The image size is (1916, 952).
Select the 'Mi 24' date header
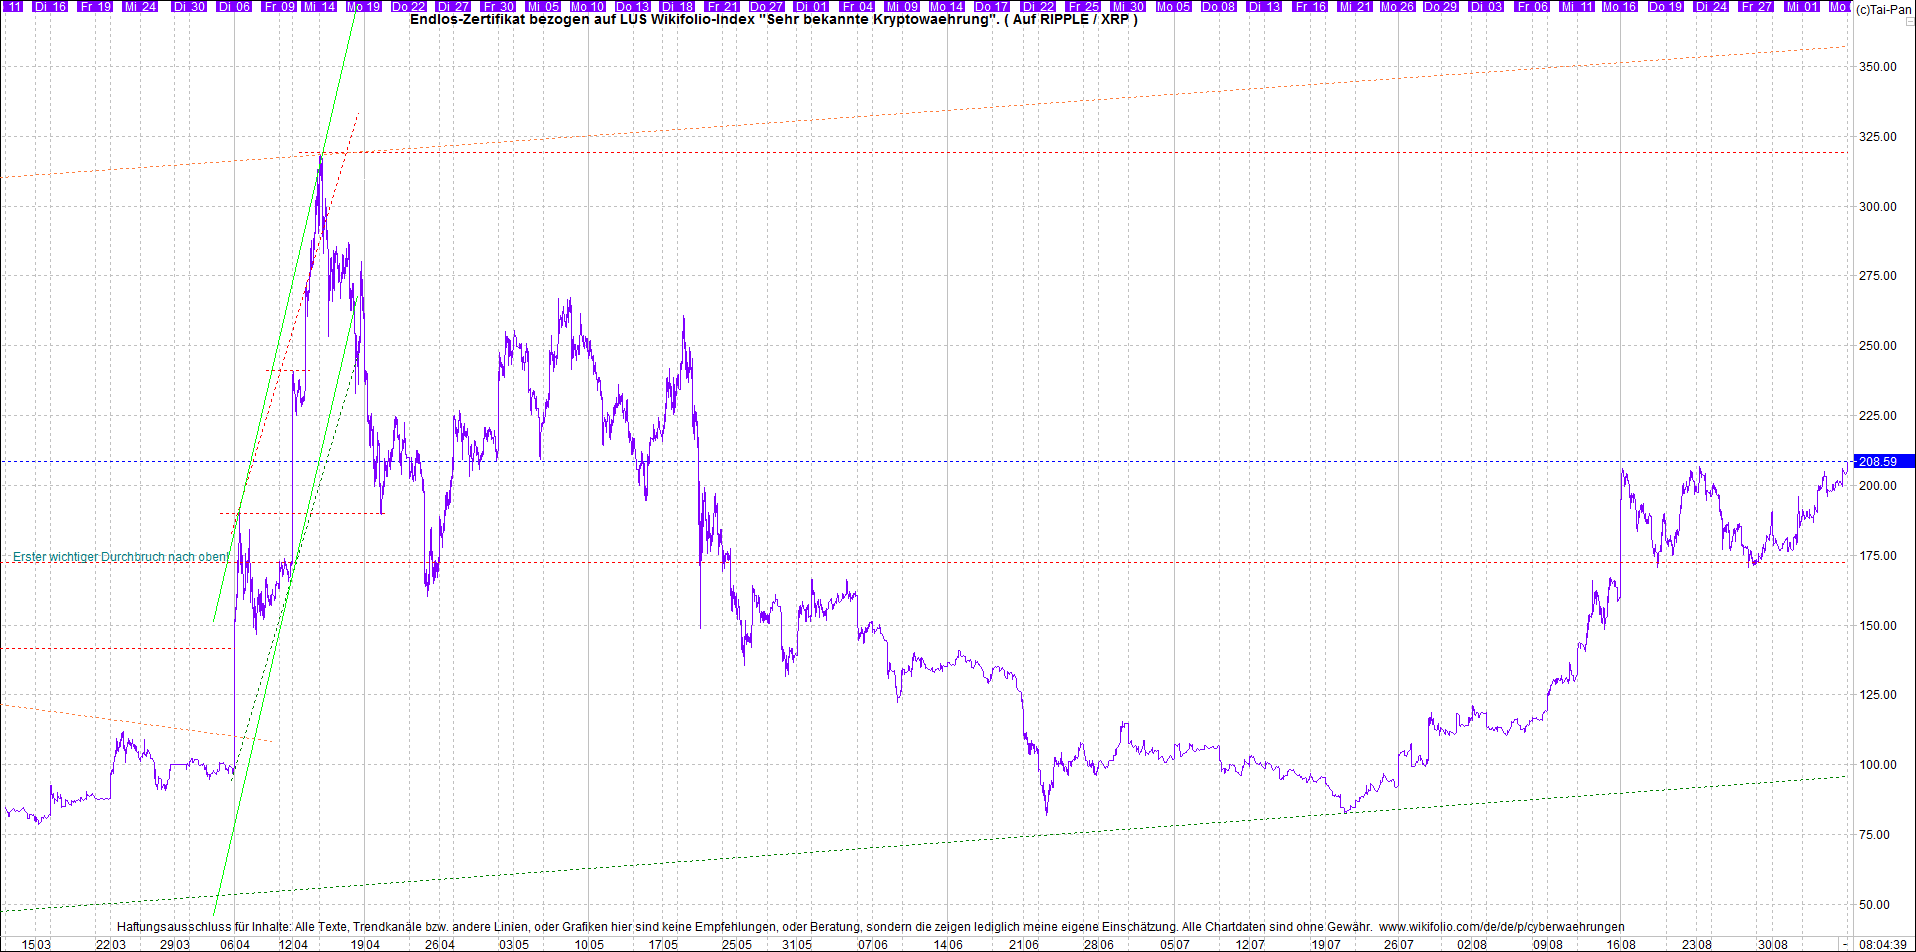[139, 6]
